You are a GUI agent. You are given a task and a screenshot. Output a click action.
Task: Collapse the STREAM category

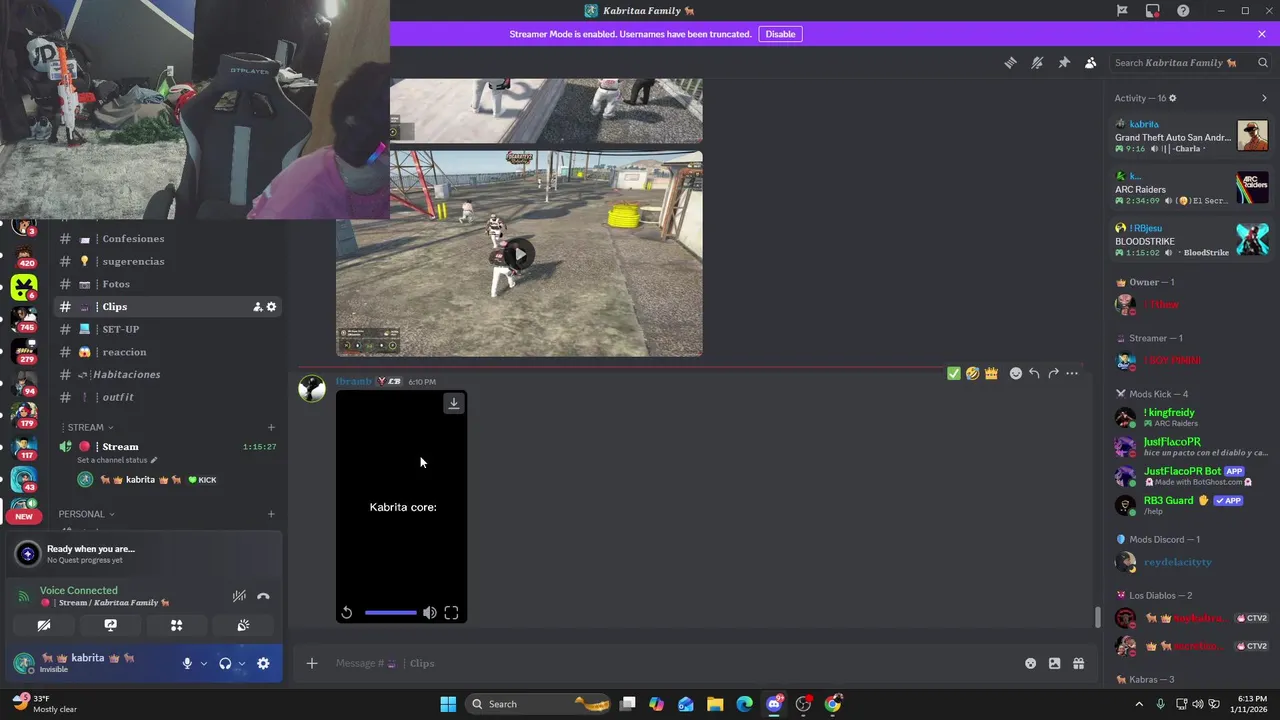(90, 427)
